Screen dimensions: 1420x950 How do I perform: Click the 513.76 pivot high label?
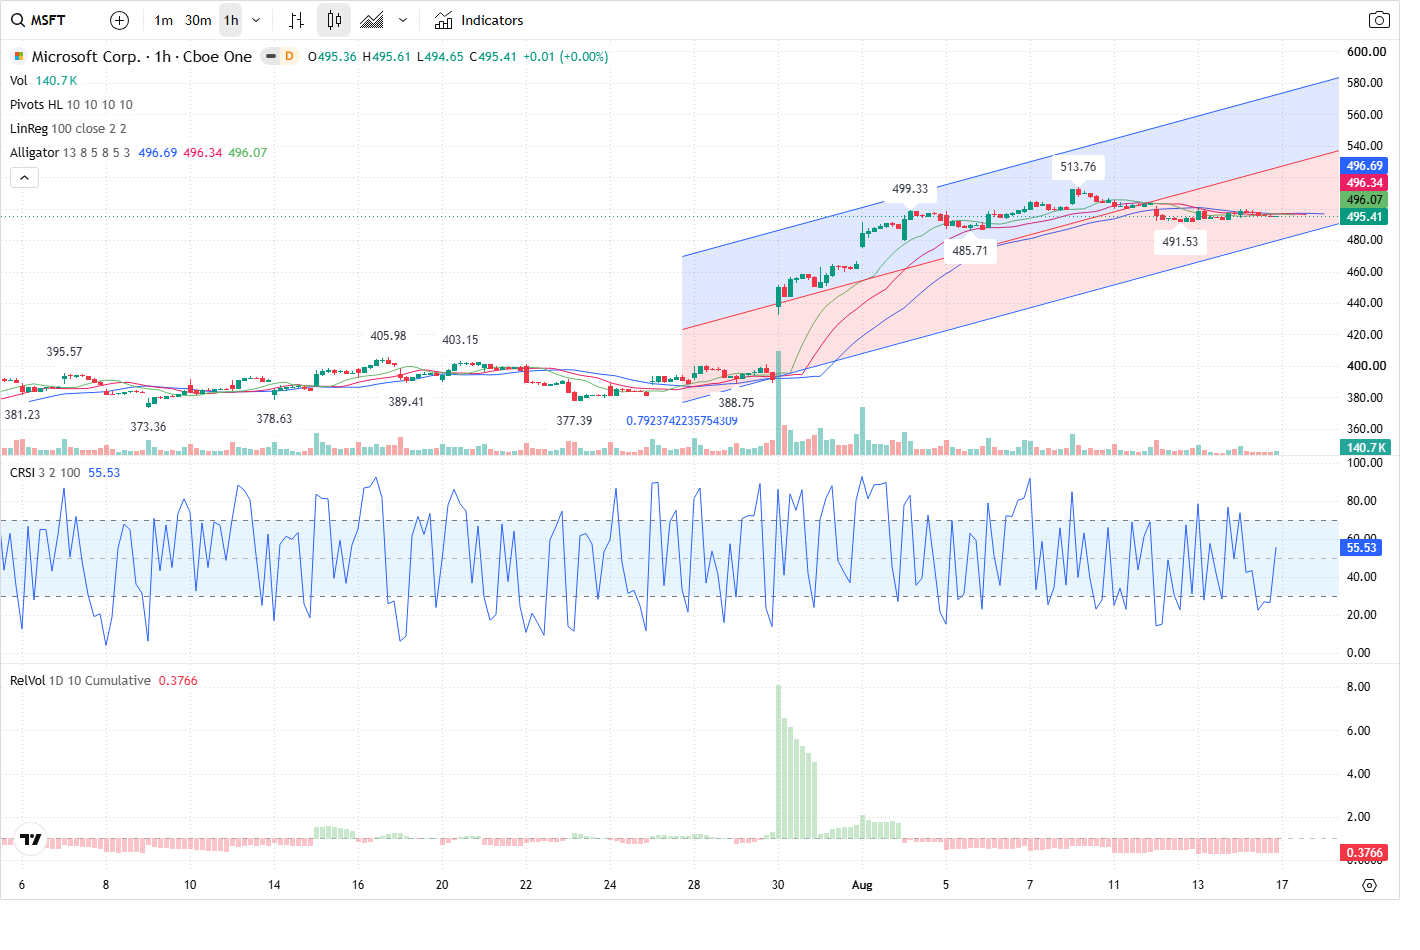1078,167
